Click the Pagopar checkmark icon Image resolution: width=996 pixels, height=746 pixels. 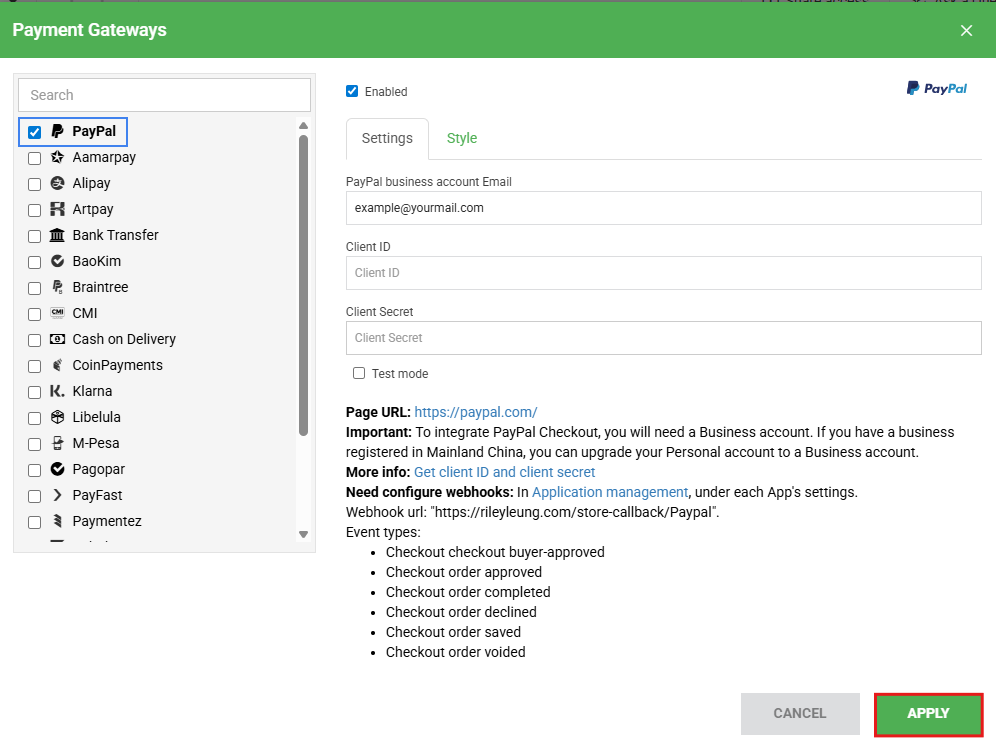pos(57,469)
